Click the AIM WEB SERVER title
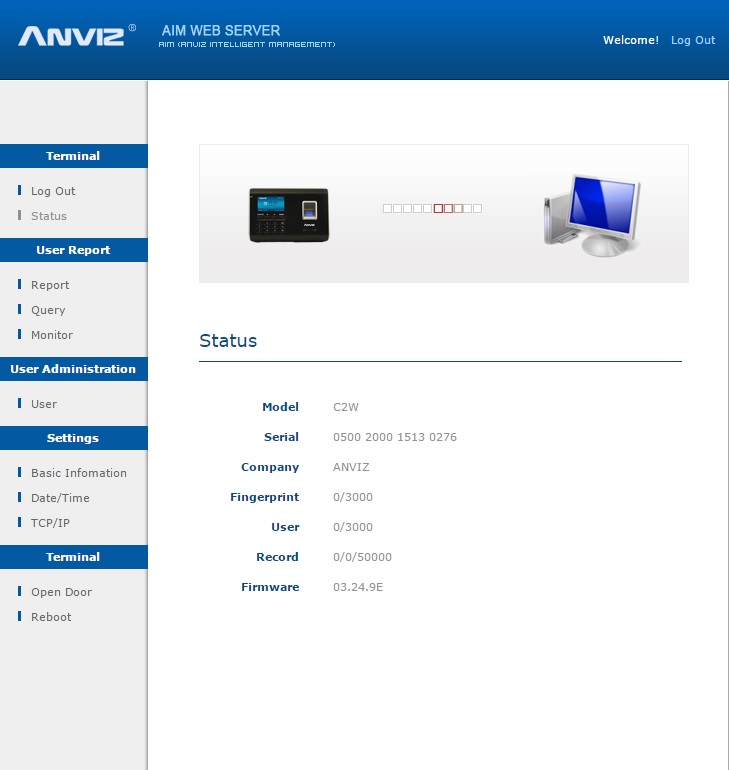Image resolution: width=729 pixels, height=770 pixels. click(221, 30)
